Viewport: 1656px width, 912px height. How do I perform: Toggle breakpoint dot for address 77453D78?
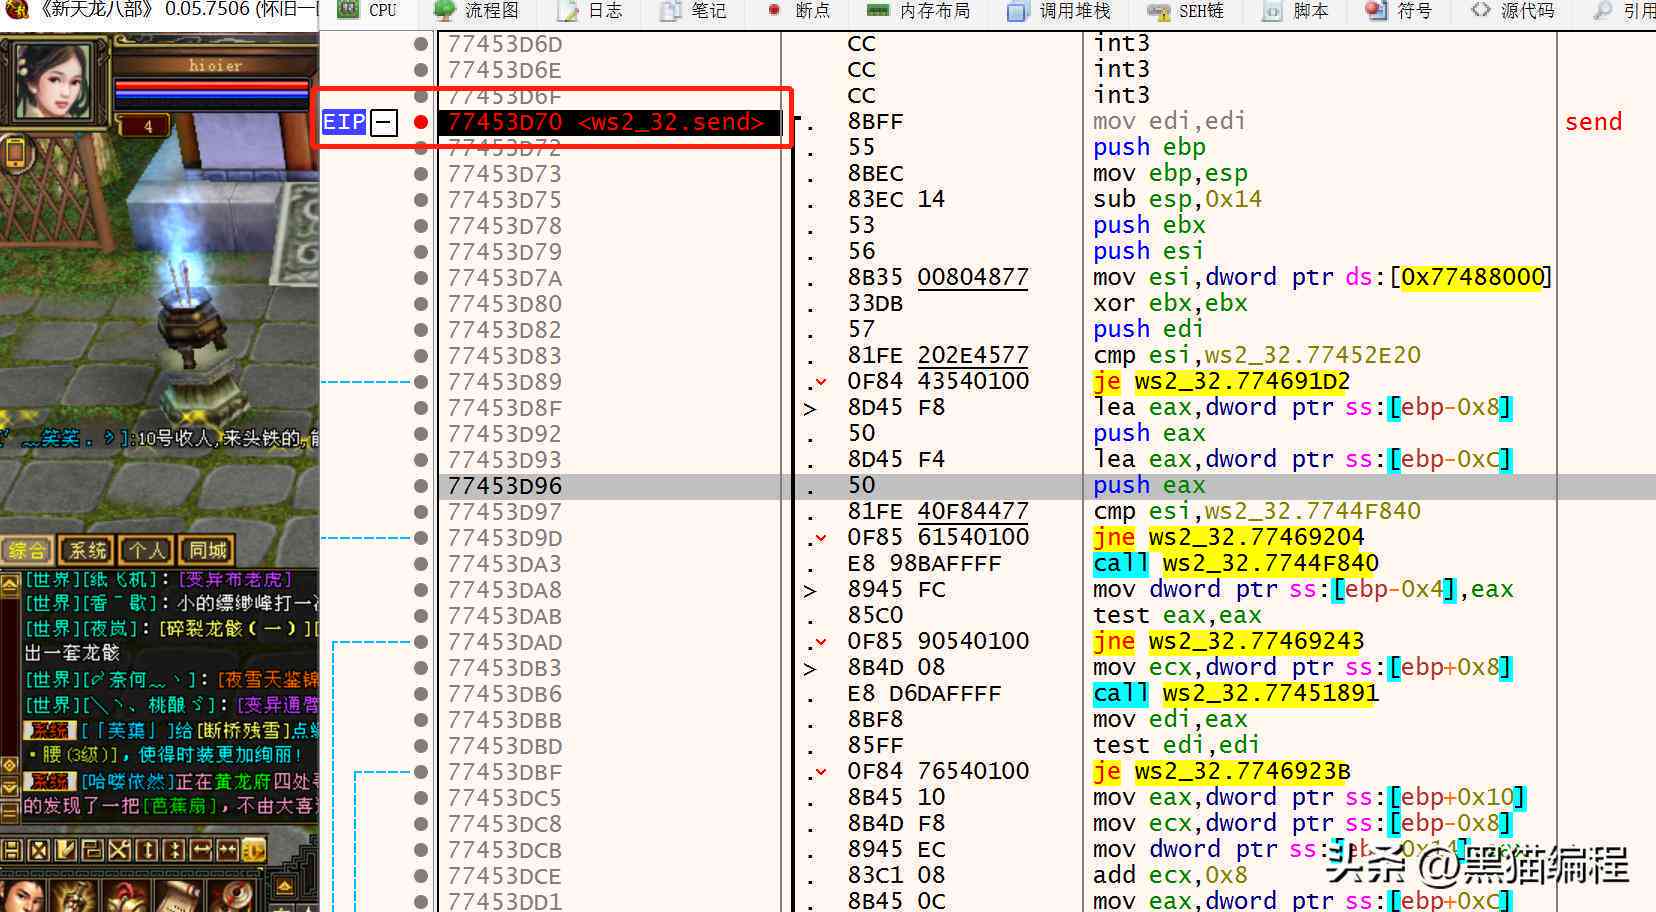click(421, 226)
